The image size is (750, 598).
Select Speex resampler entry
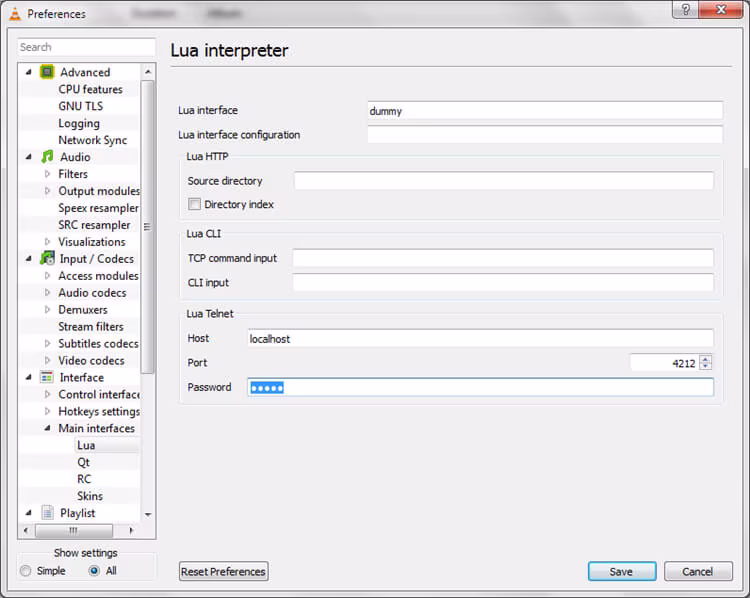click(x=98, y=208)
